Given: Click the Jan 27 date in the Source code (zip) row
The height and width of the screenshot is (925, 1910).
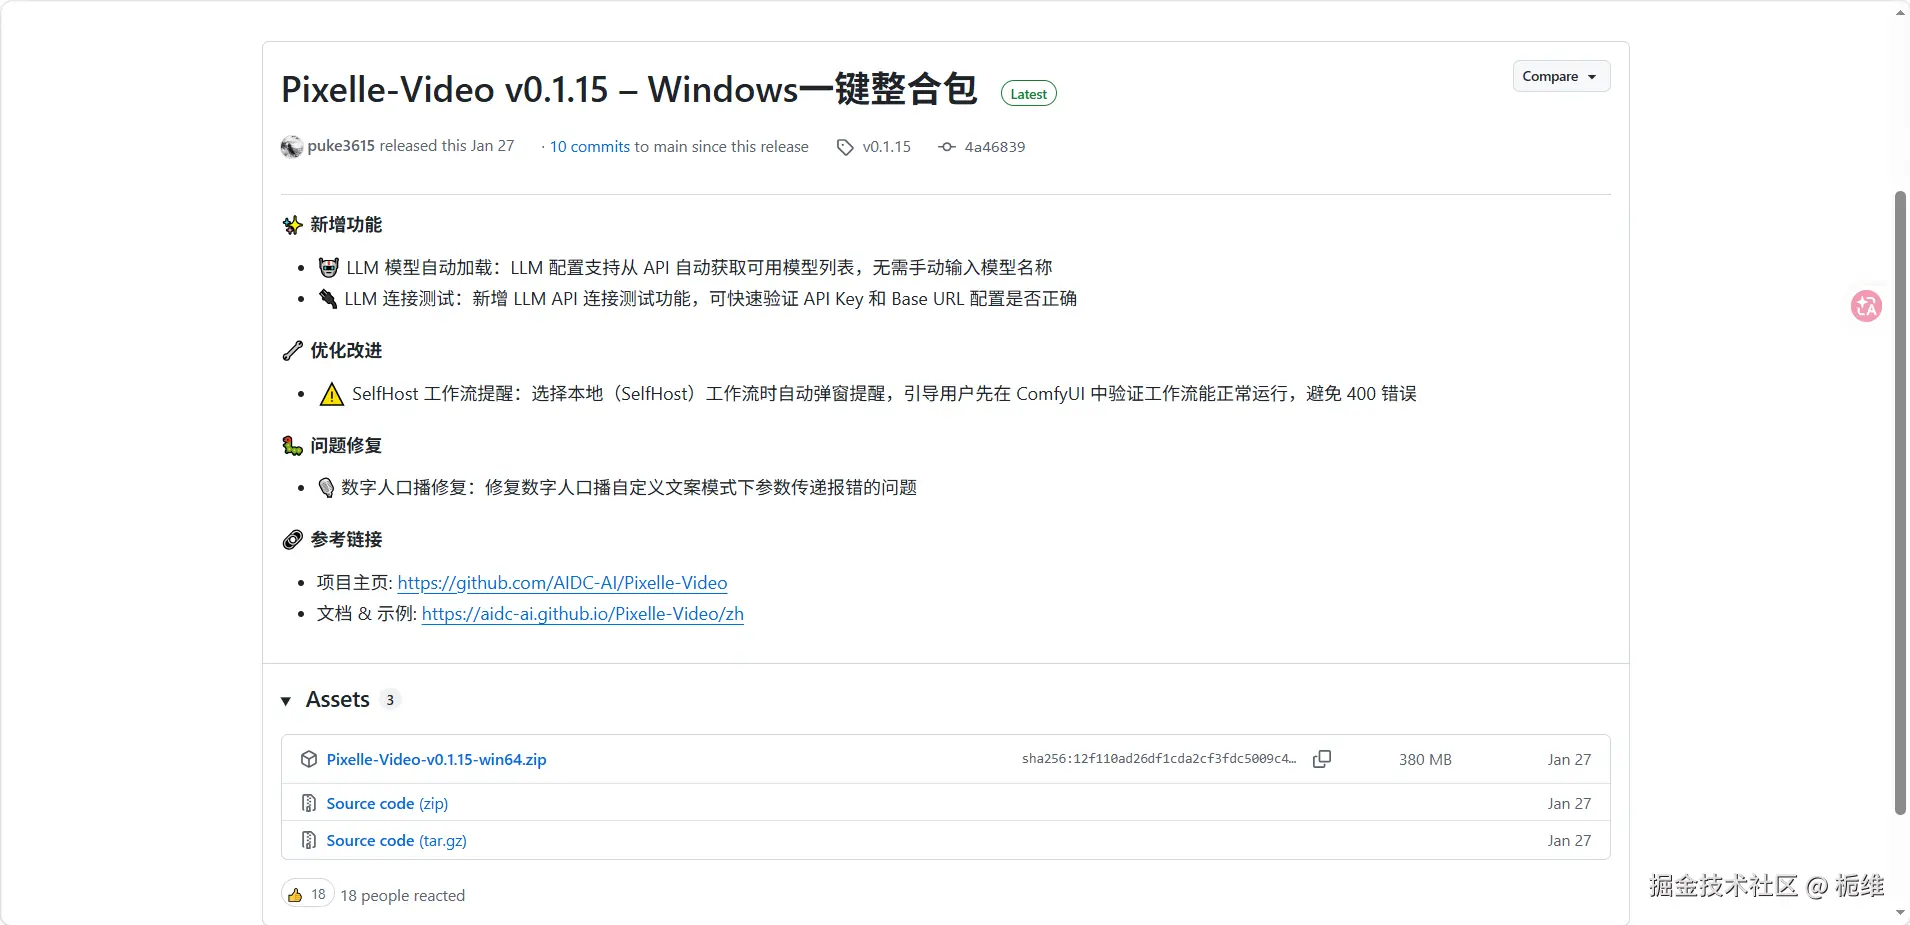Looking at the screenshot, I should tap(1569, 804).
